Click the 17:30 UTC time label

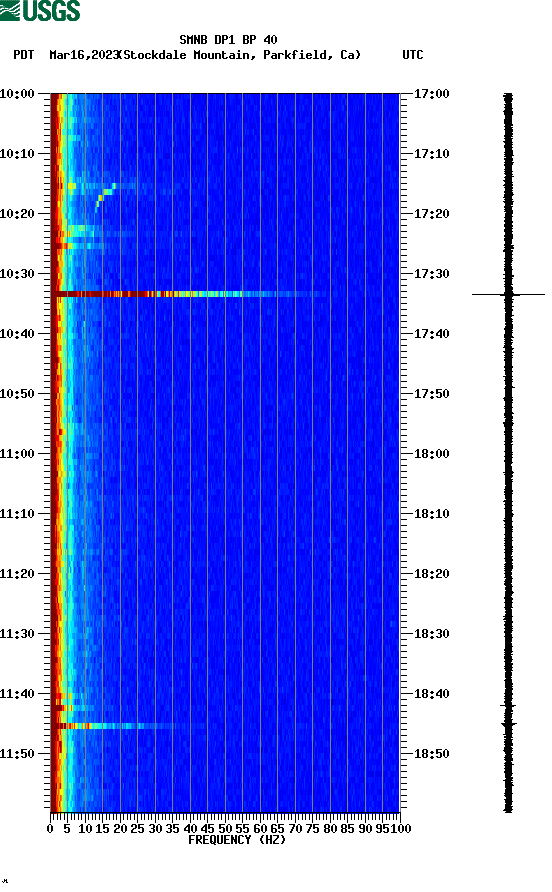(x=431, y=274)
